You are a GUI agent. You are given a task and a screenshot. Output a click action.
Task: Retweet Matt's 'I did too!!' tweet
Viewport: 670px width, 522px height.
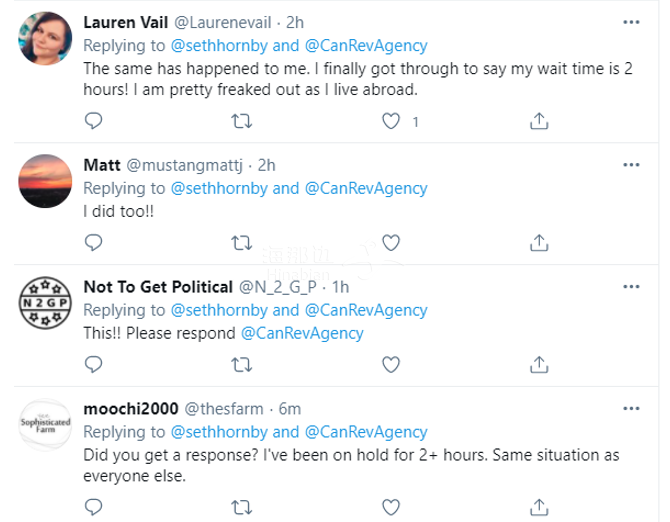click(x=241, y=242)
